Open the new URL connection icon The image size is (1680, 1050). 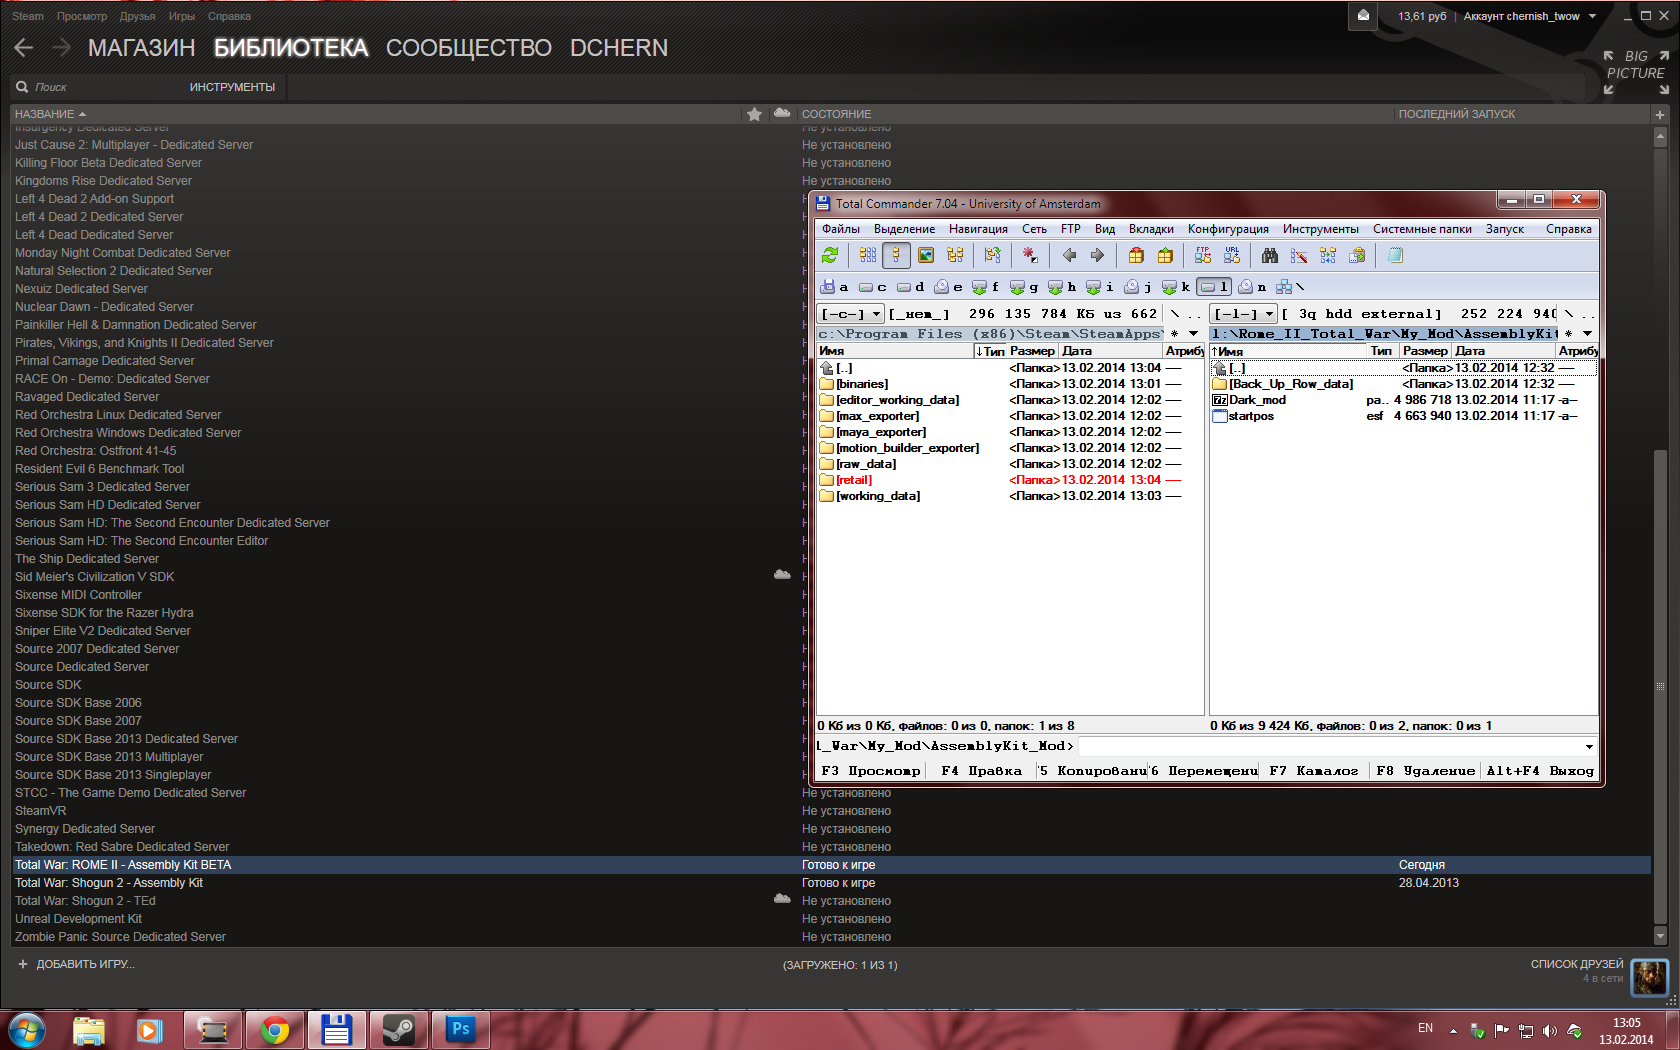(x=1232, y=256)
